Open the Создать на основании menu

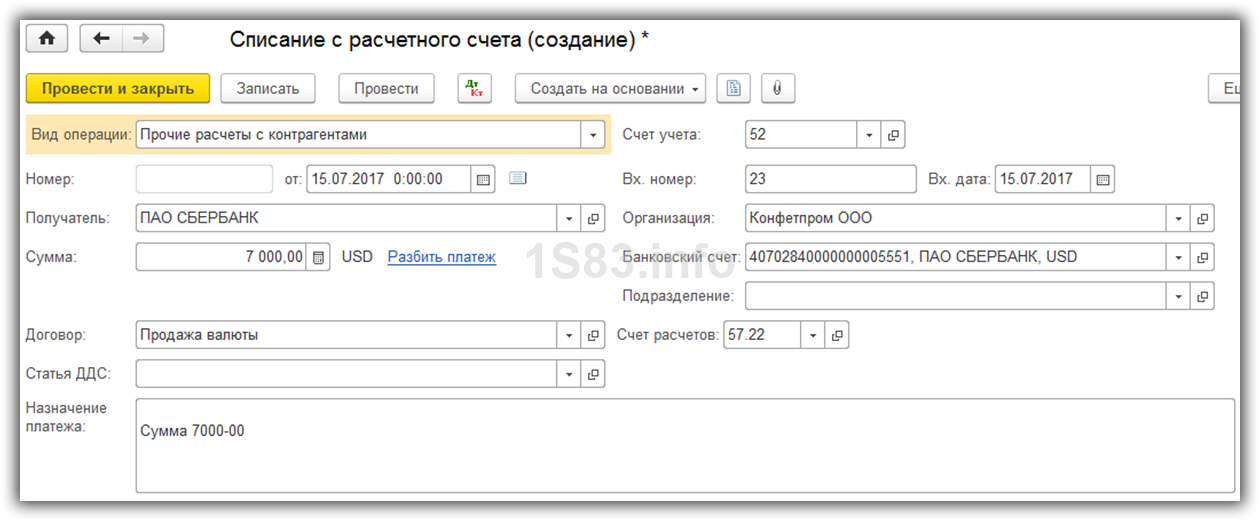610,88
